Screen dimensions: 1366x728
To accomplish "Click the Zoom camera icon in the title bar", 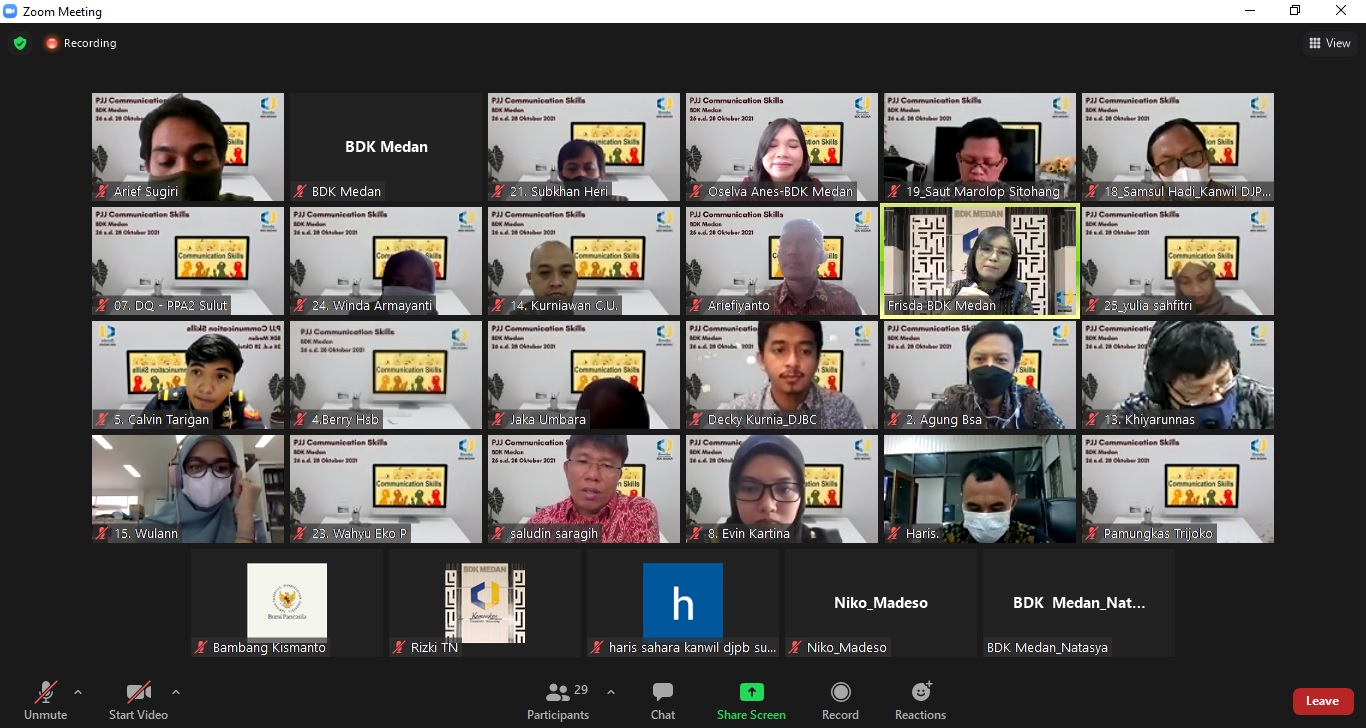I will click(11, 11).
